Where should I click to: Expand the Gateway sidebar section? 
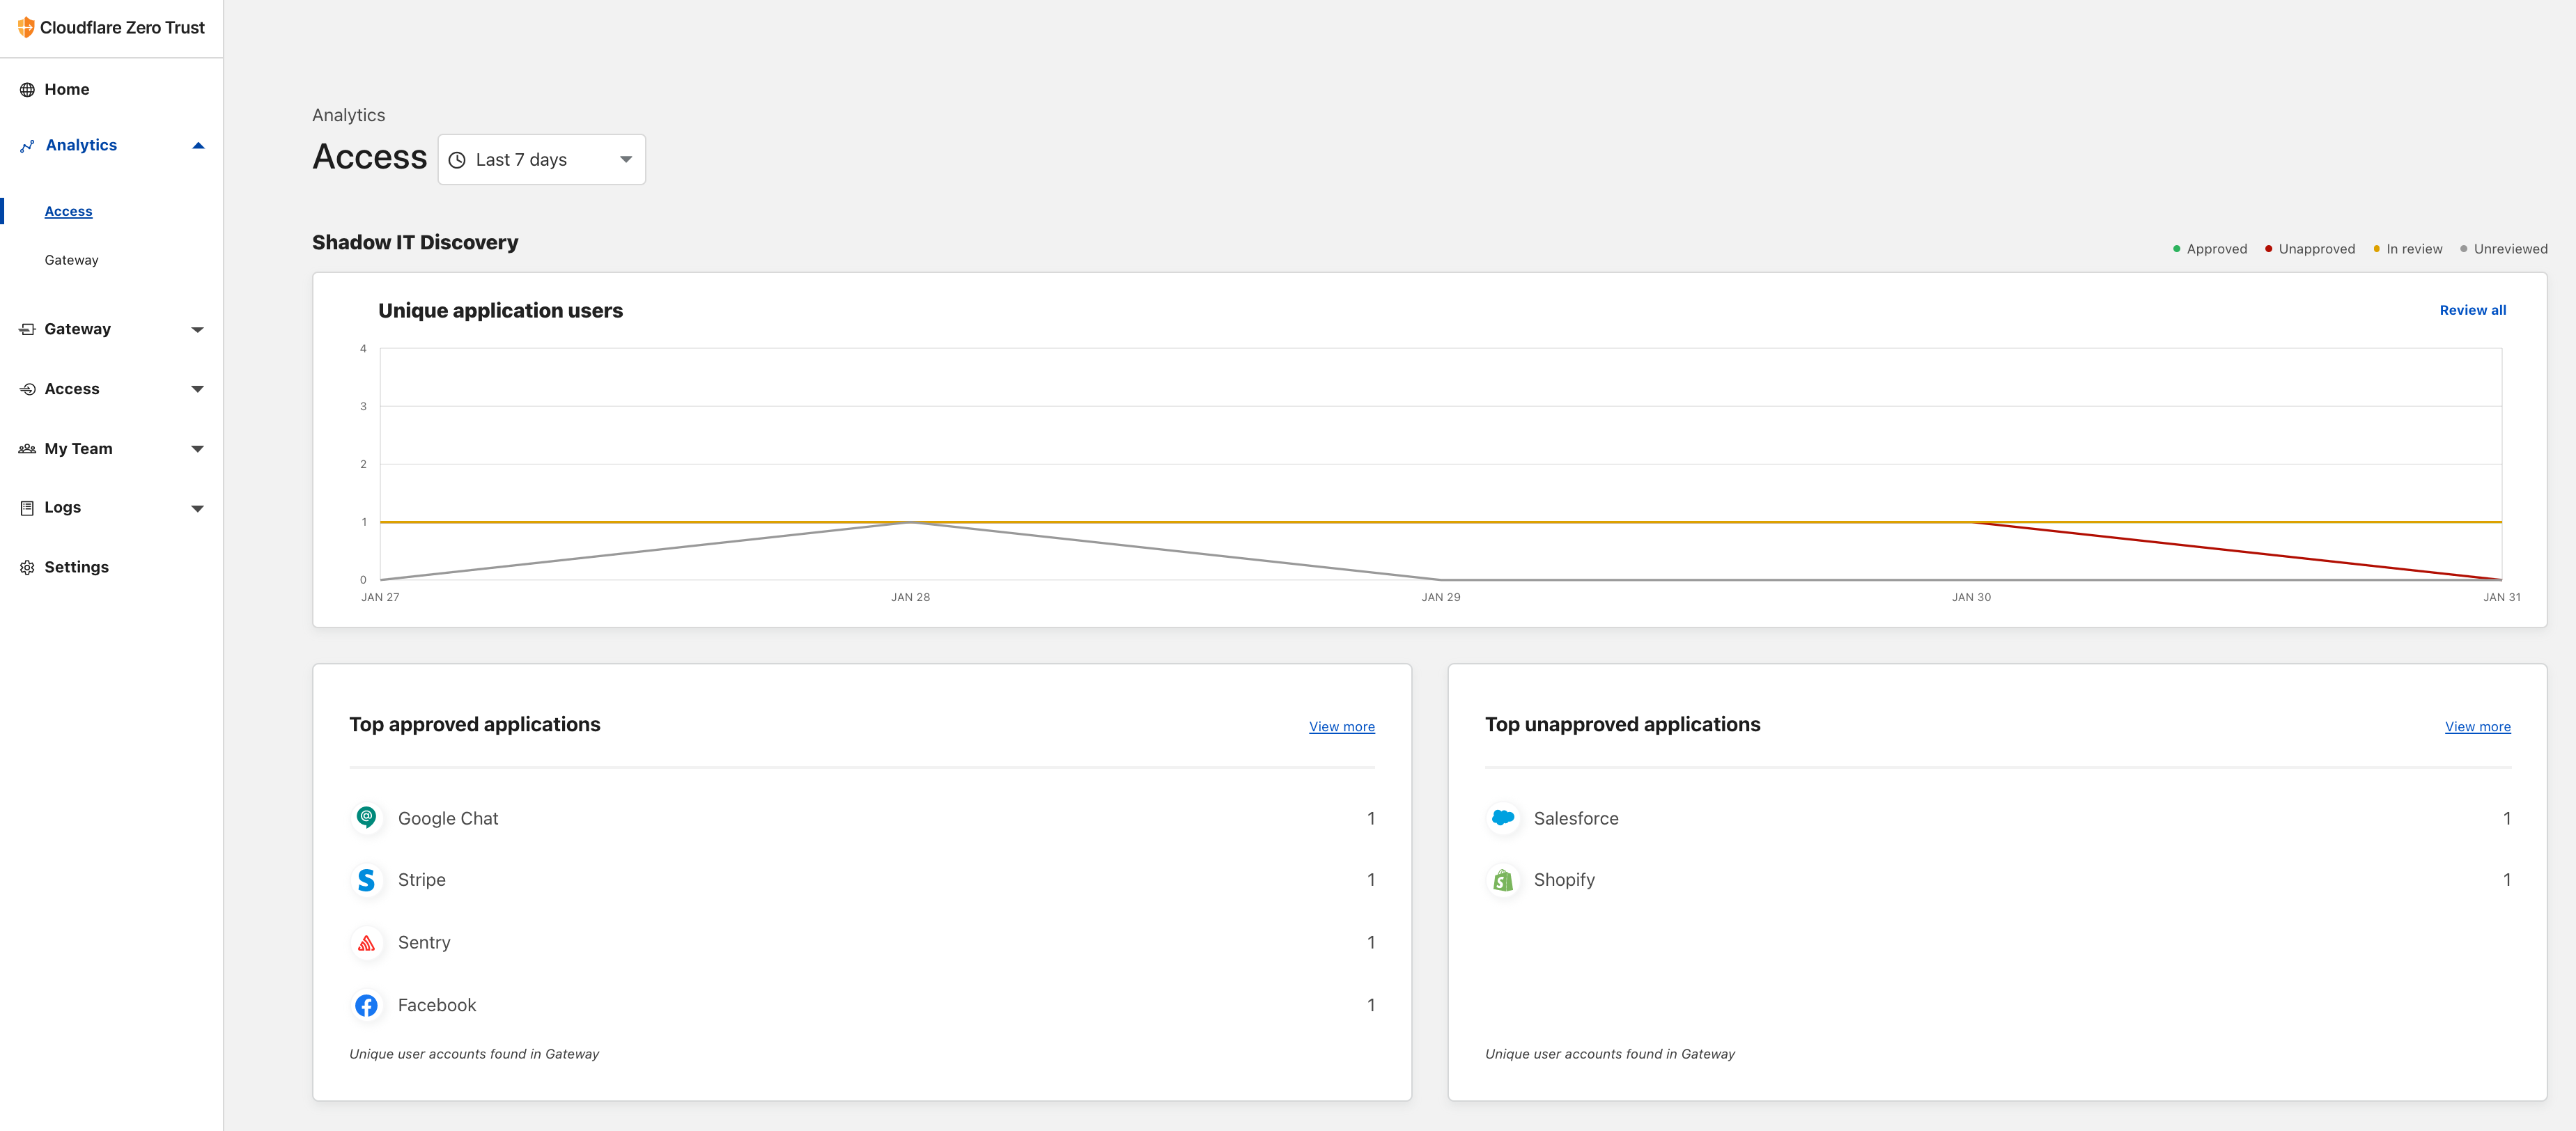point(198,328)
